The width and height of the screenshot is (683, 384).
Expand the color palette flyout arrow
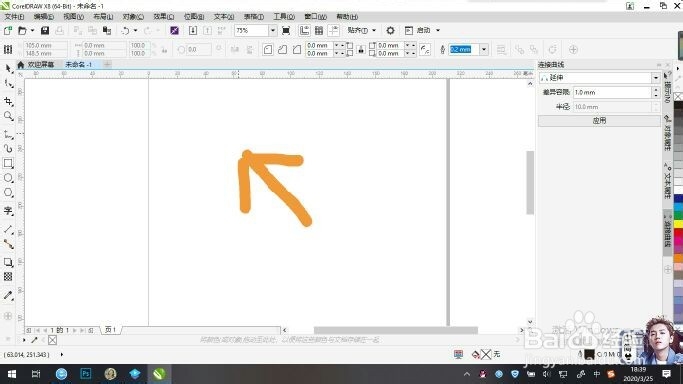(x=677, y=69)
